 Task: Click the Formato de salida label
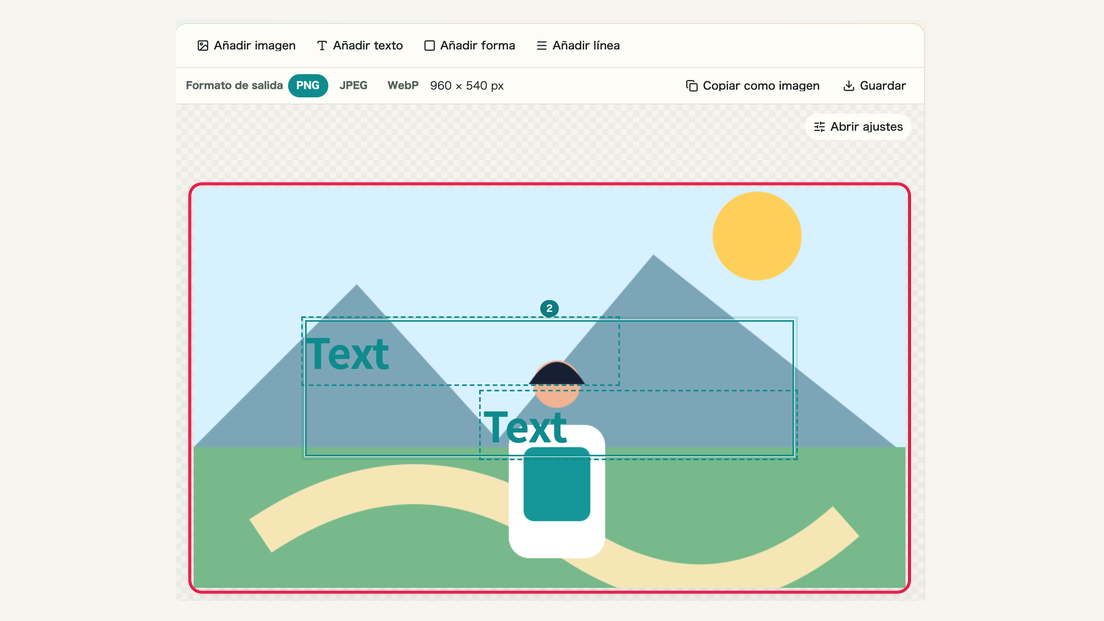234,85
